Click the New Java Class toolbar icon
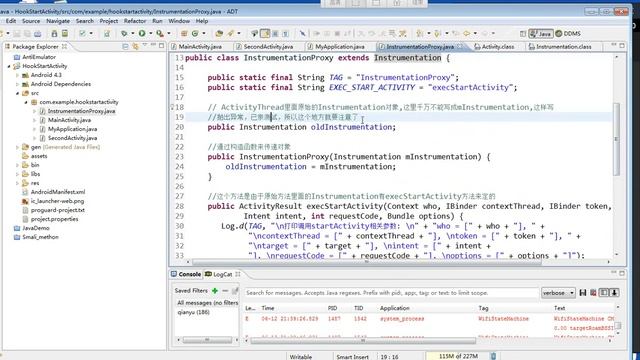Screen dimensions: 640x360 tap(195, 33)
